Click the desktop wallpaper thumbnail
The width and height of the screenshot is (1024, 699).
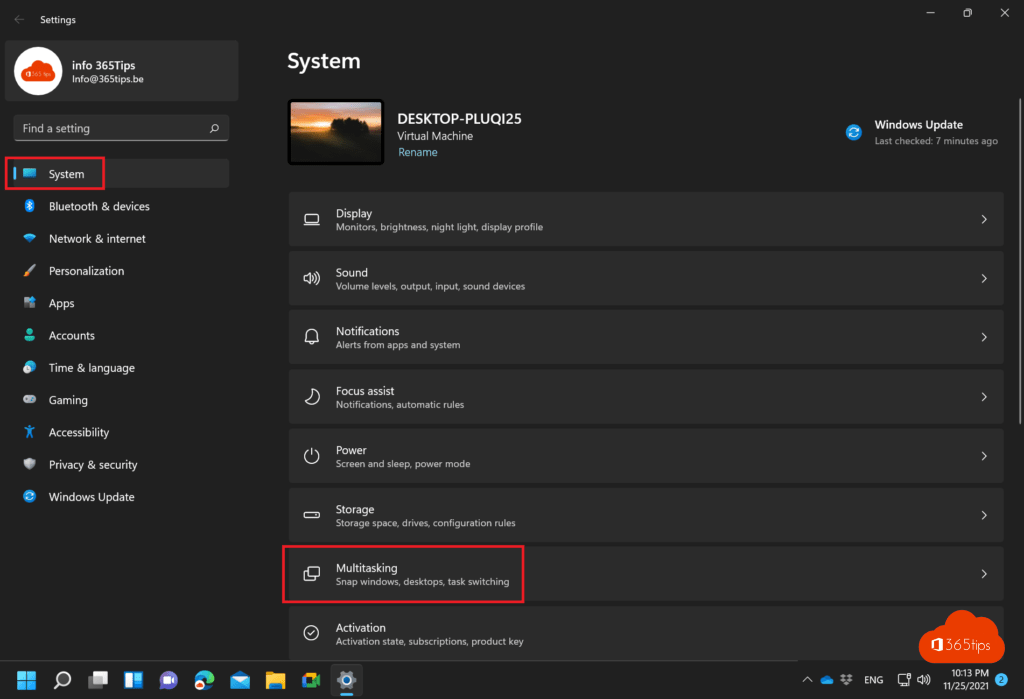coord(336,132)
